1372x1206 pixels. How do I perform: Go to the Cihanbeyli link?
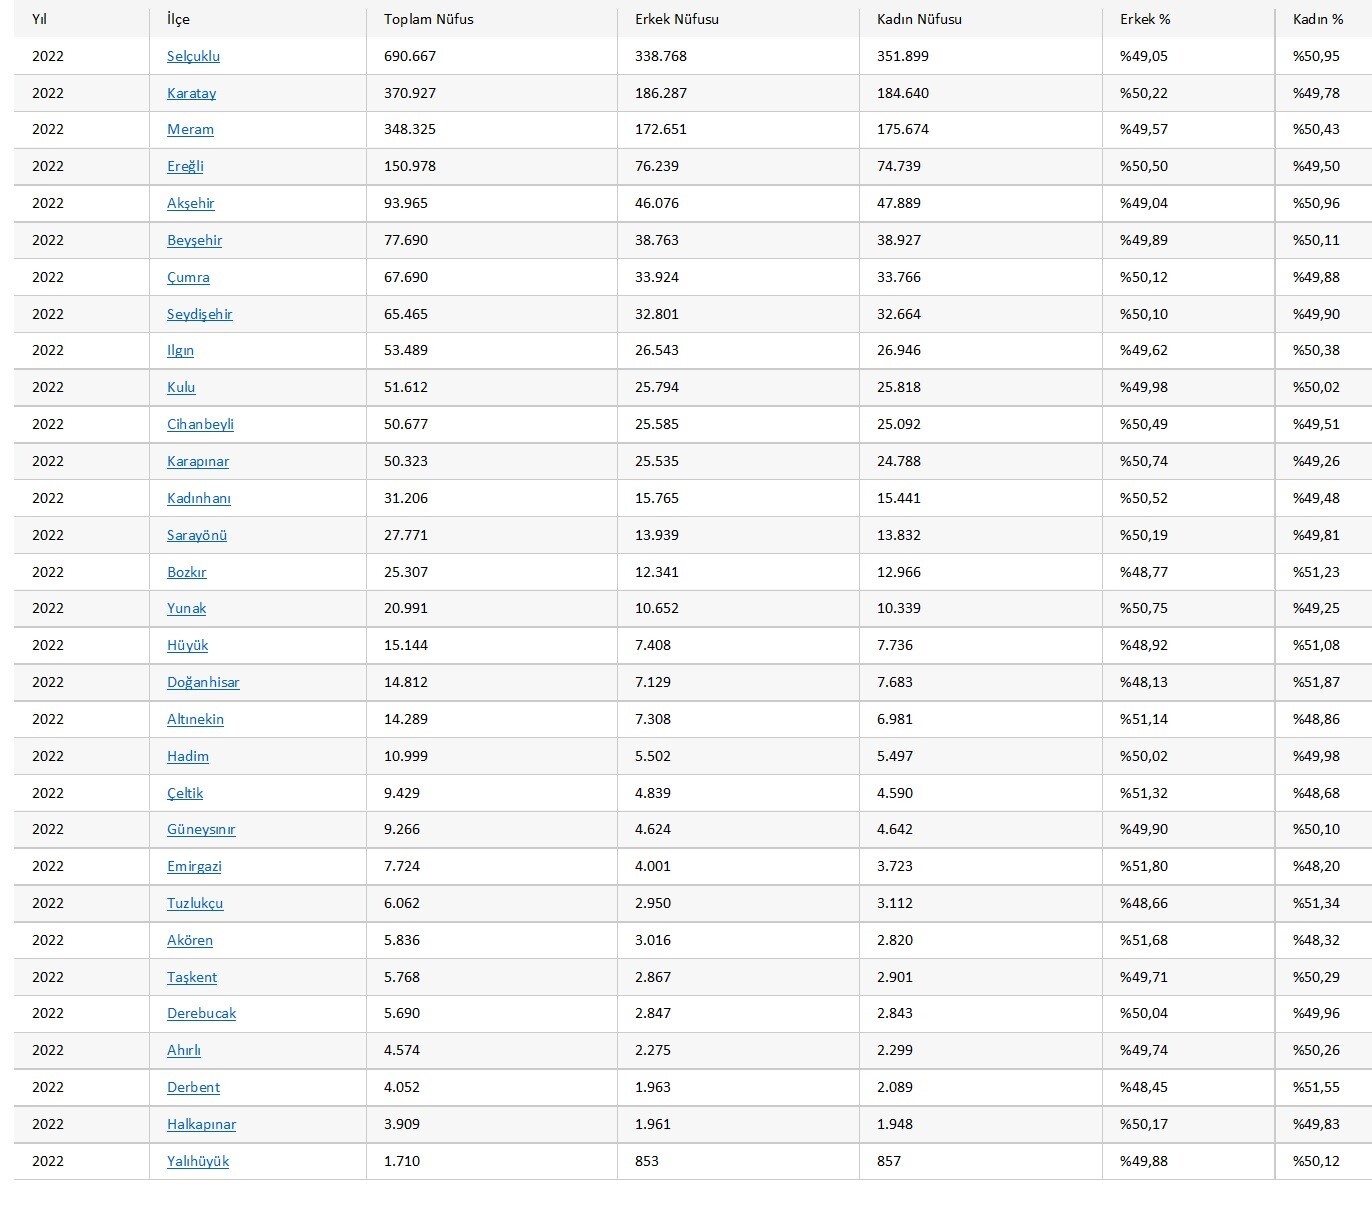click(x=200, y=424)
